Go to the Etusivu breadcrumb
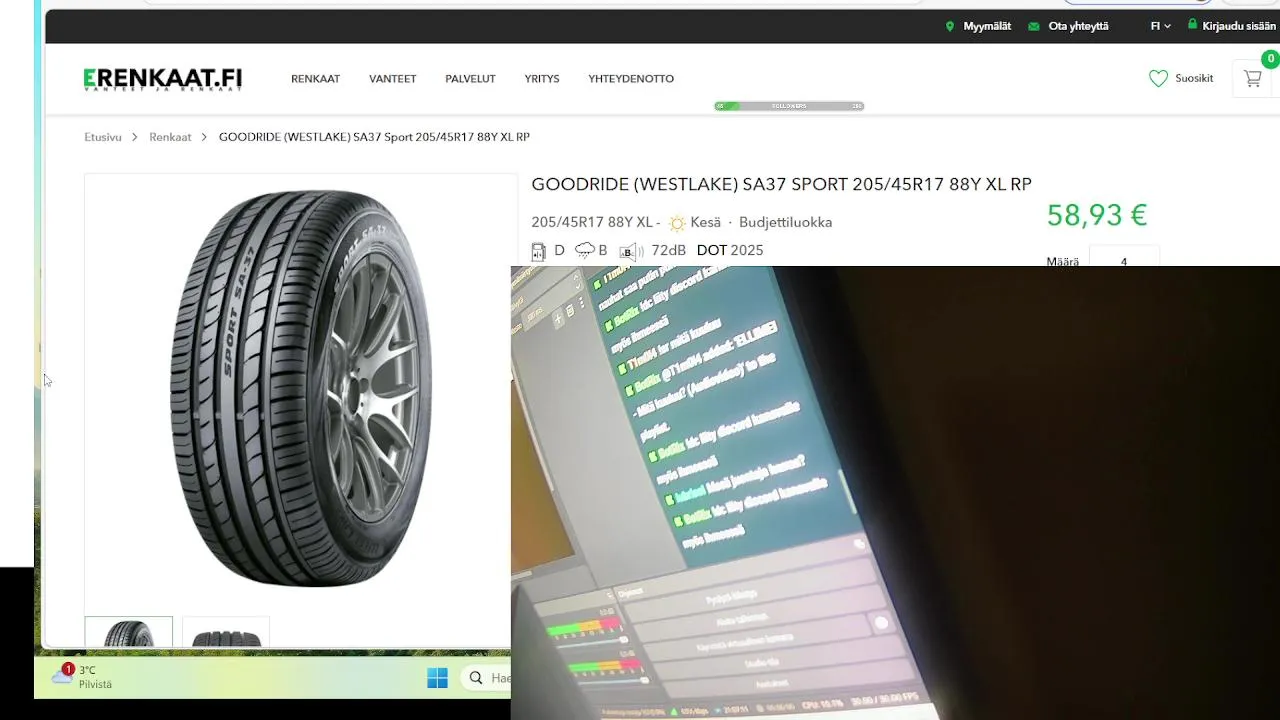1280x720 pixels. tap(103, 137)
